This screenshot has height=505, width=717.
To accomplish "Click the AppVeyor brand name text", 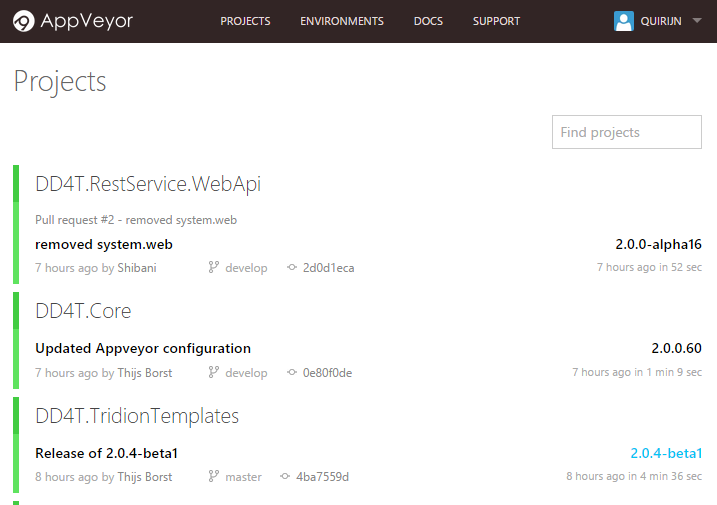I will click(86, 21).
